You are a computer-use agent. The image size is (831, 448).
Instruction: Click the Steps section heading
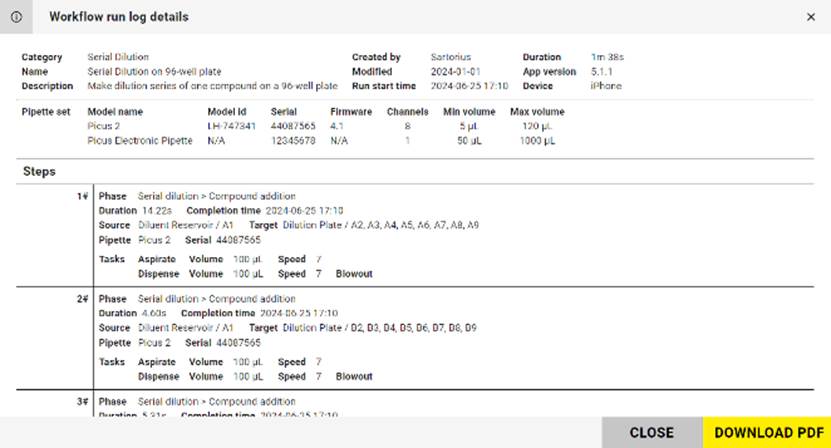(x=39, y=171)
